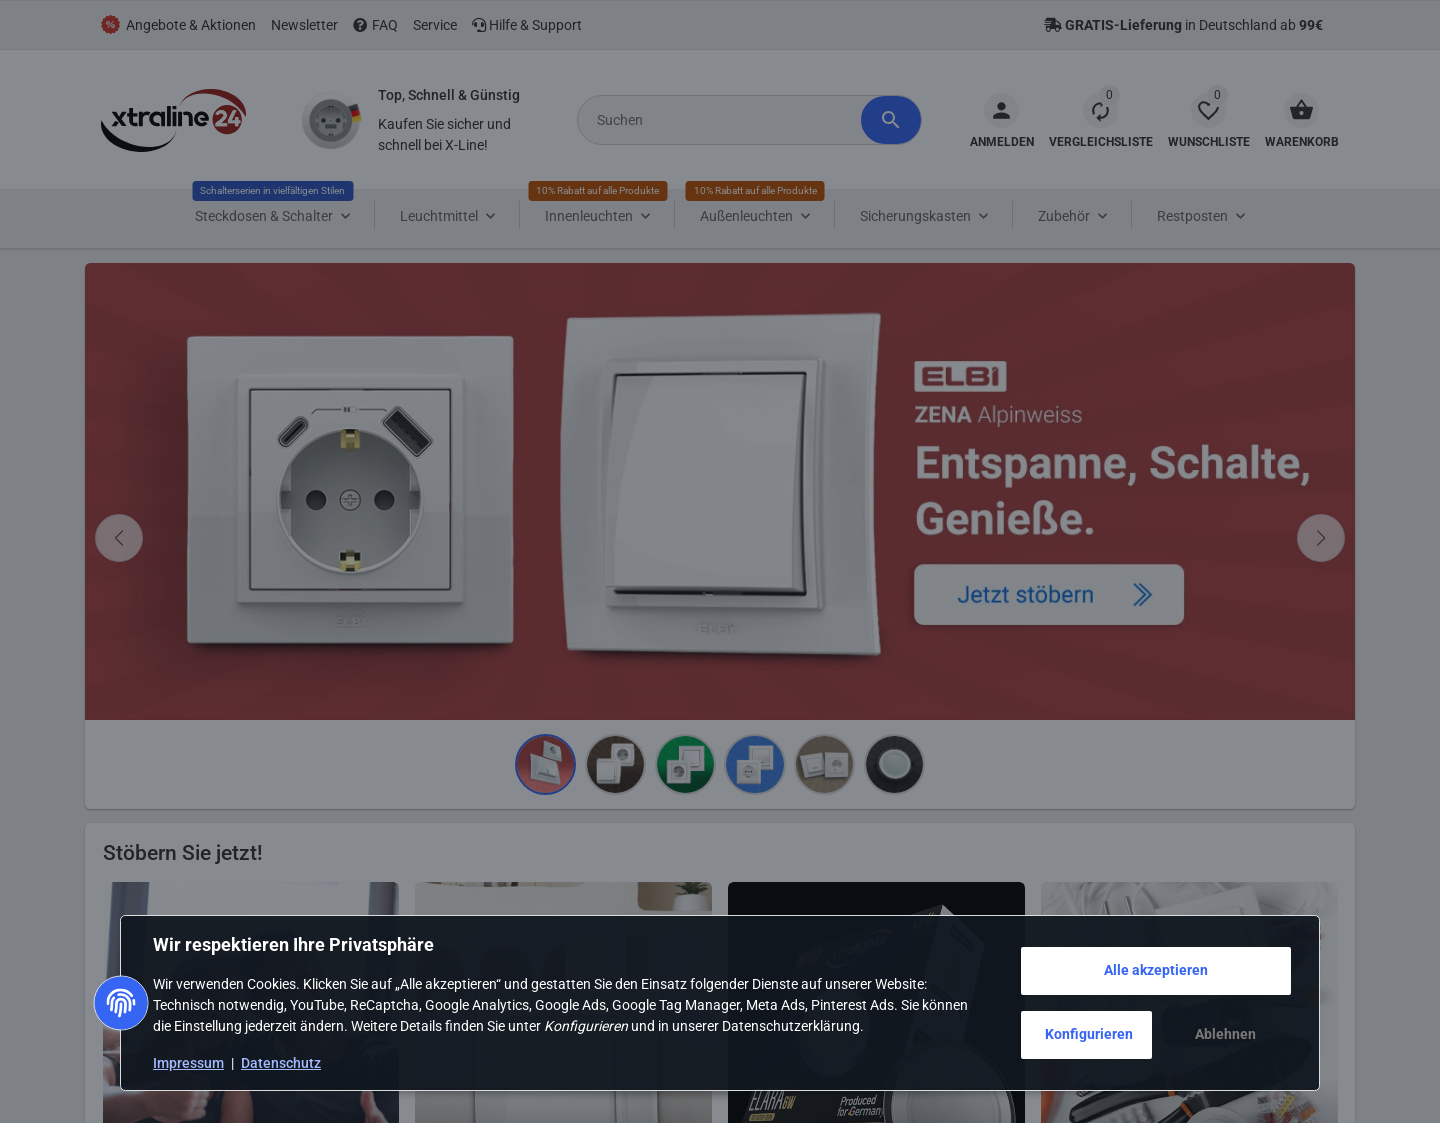
Task: Click the percent Angebote & Aktionen icon
Action: pos(110,25)
